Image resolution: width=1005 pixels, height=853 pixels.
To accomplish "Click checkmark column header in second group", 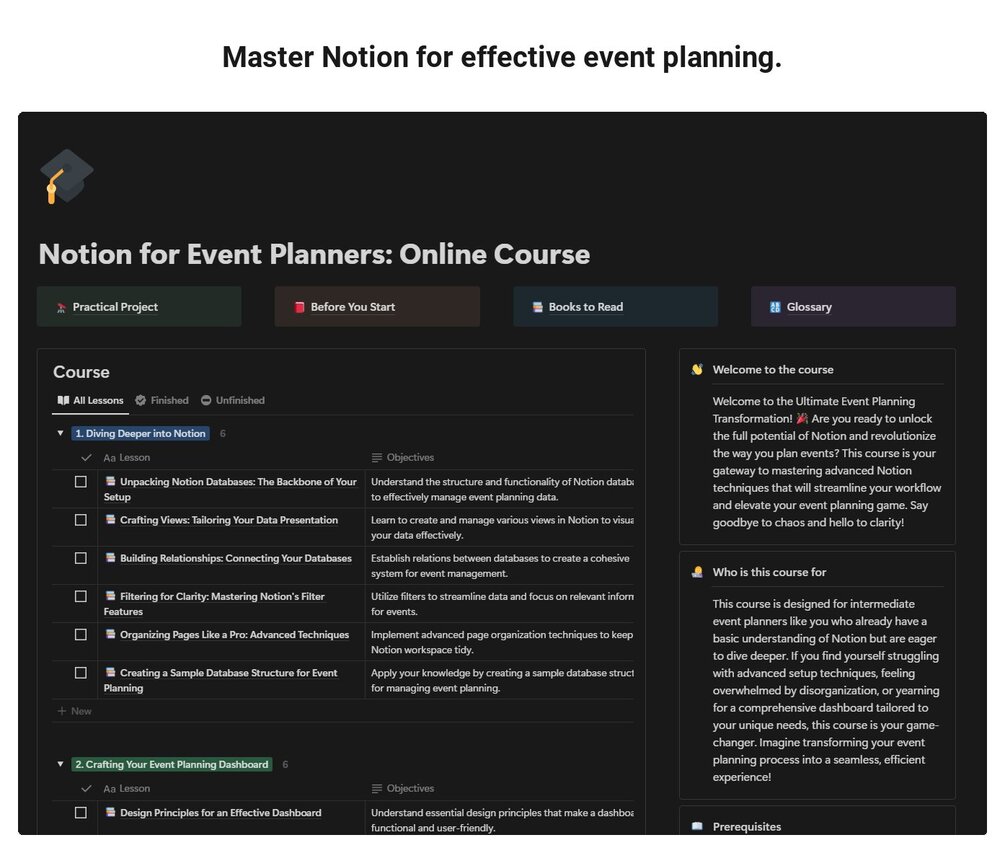I will [x=87, y=789].
